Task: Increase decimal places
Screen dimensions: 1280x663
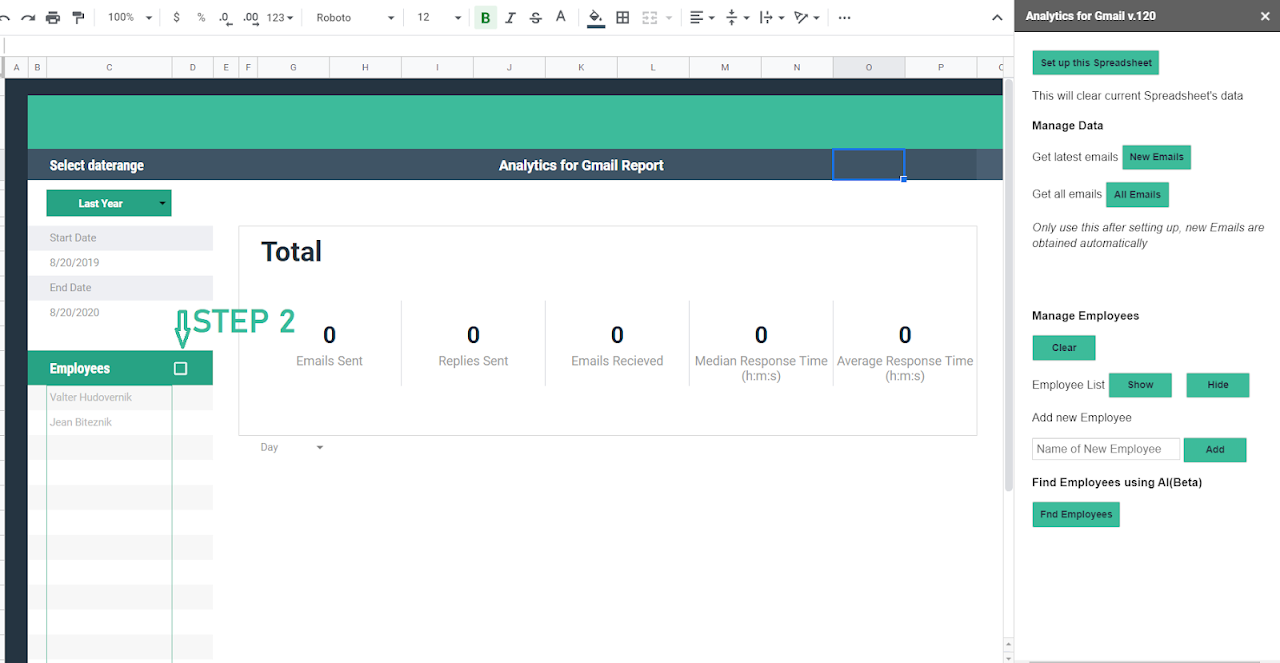Action: point(251,18)
